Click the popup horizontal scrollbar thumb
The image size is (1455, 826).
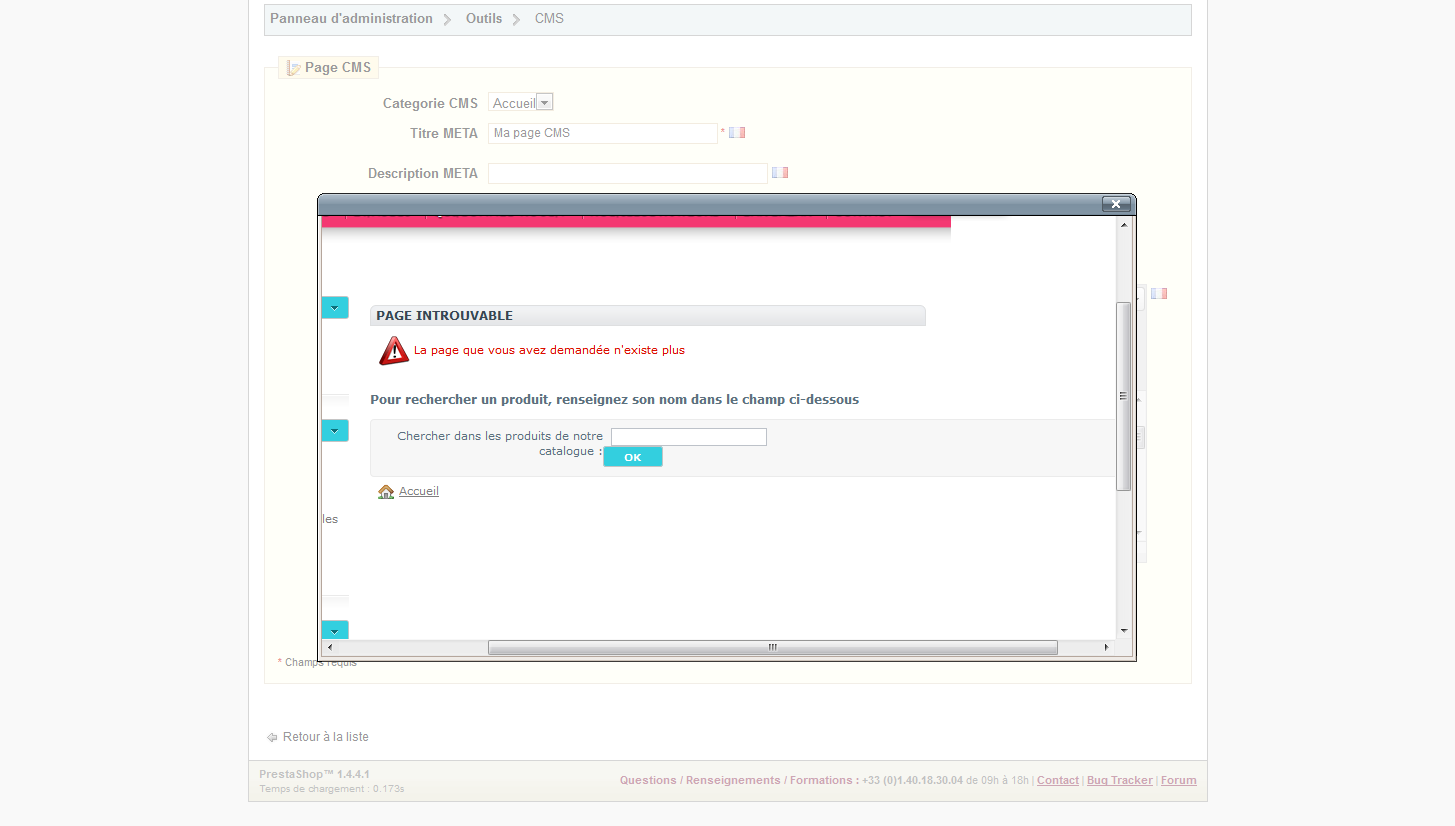tap(773, 648)
